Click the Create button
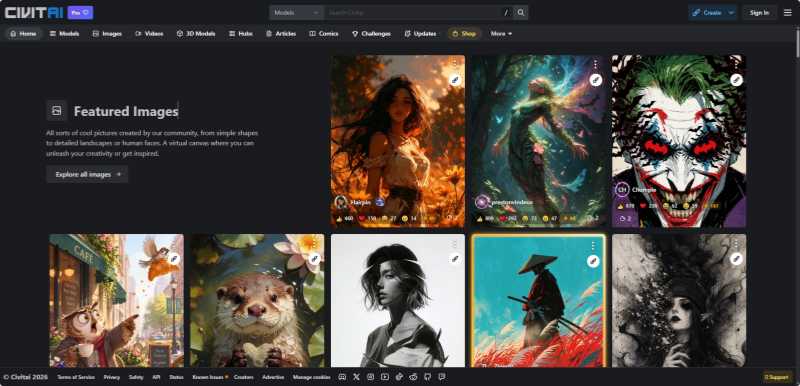Viewport: 800px width, 386px height. point(707,13)
